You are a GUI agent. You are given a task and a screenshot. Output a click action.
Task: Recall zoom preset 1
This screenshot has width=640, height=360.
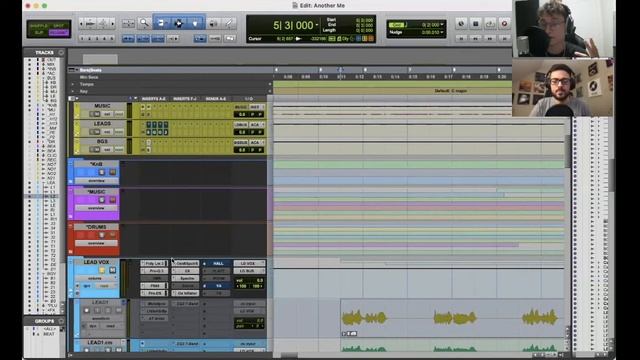(x=82, y=38)
